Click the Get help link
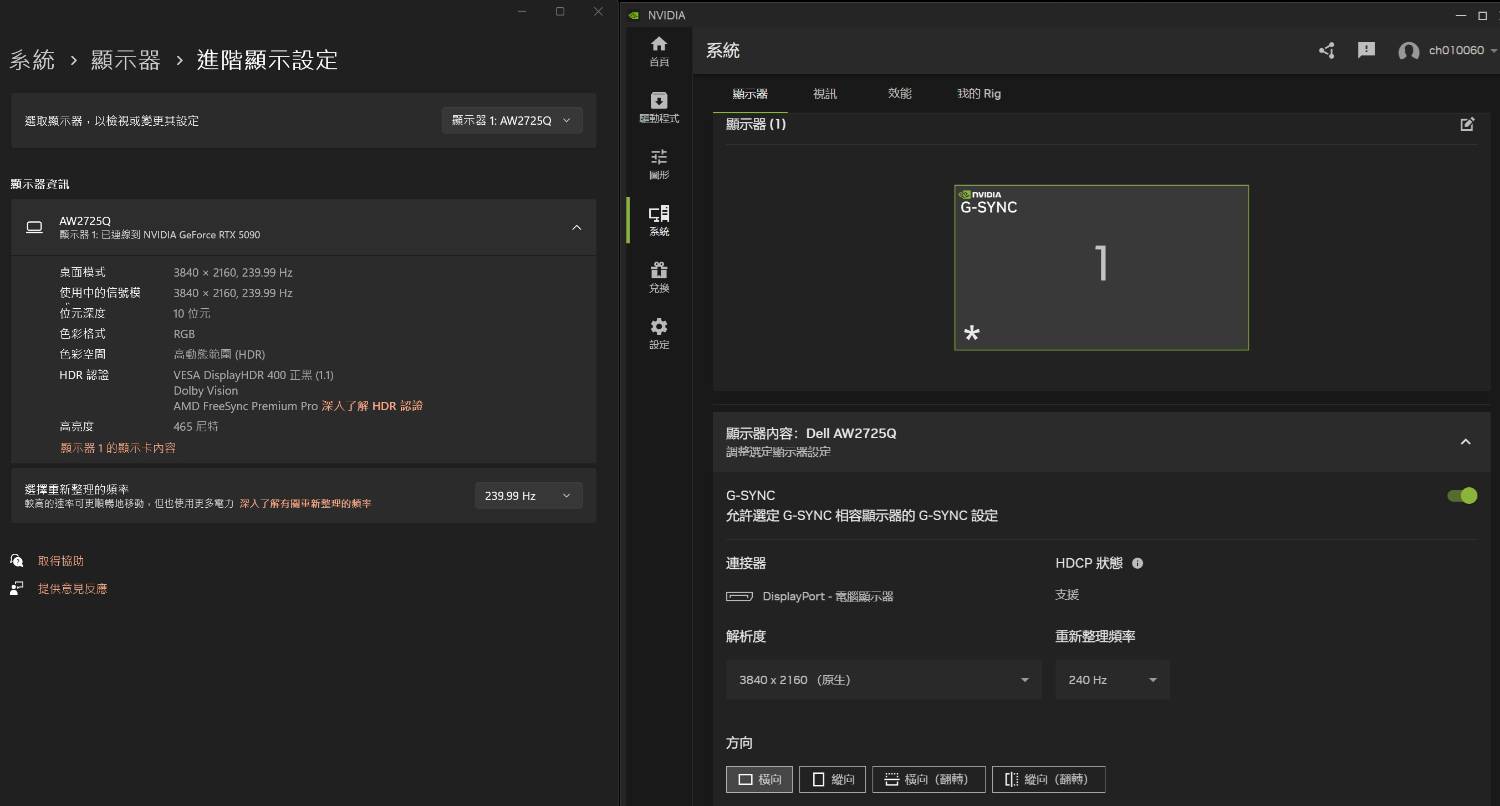Screen dimensions: 1500x806 pyautogui.click(x=61, y=561)
